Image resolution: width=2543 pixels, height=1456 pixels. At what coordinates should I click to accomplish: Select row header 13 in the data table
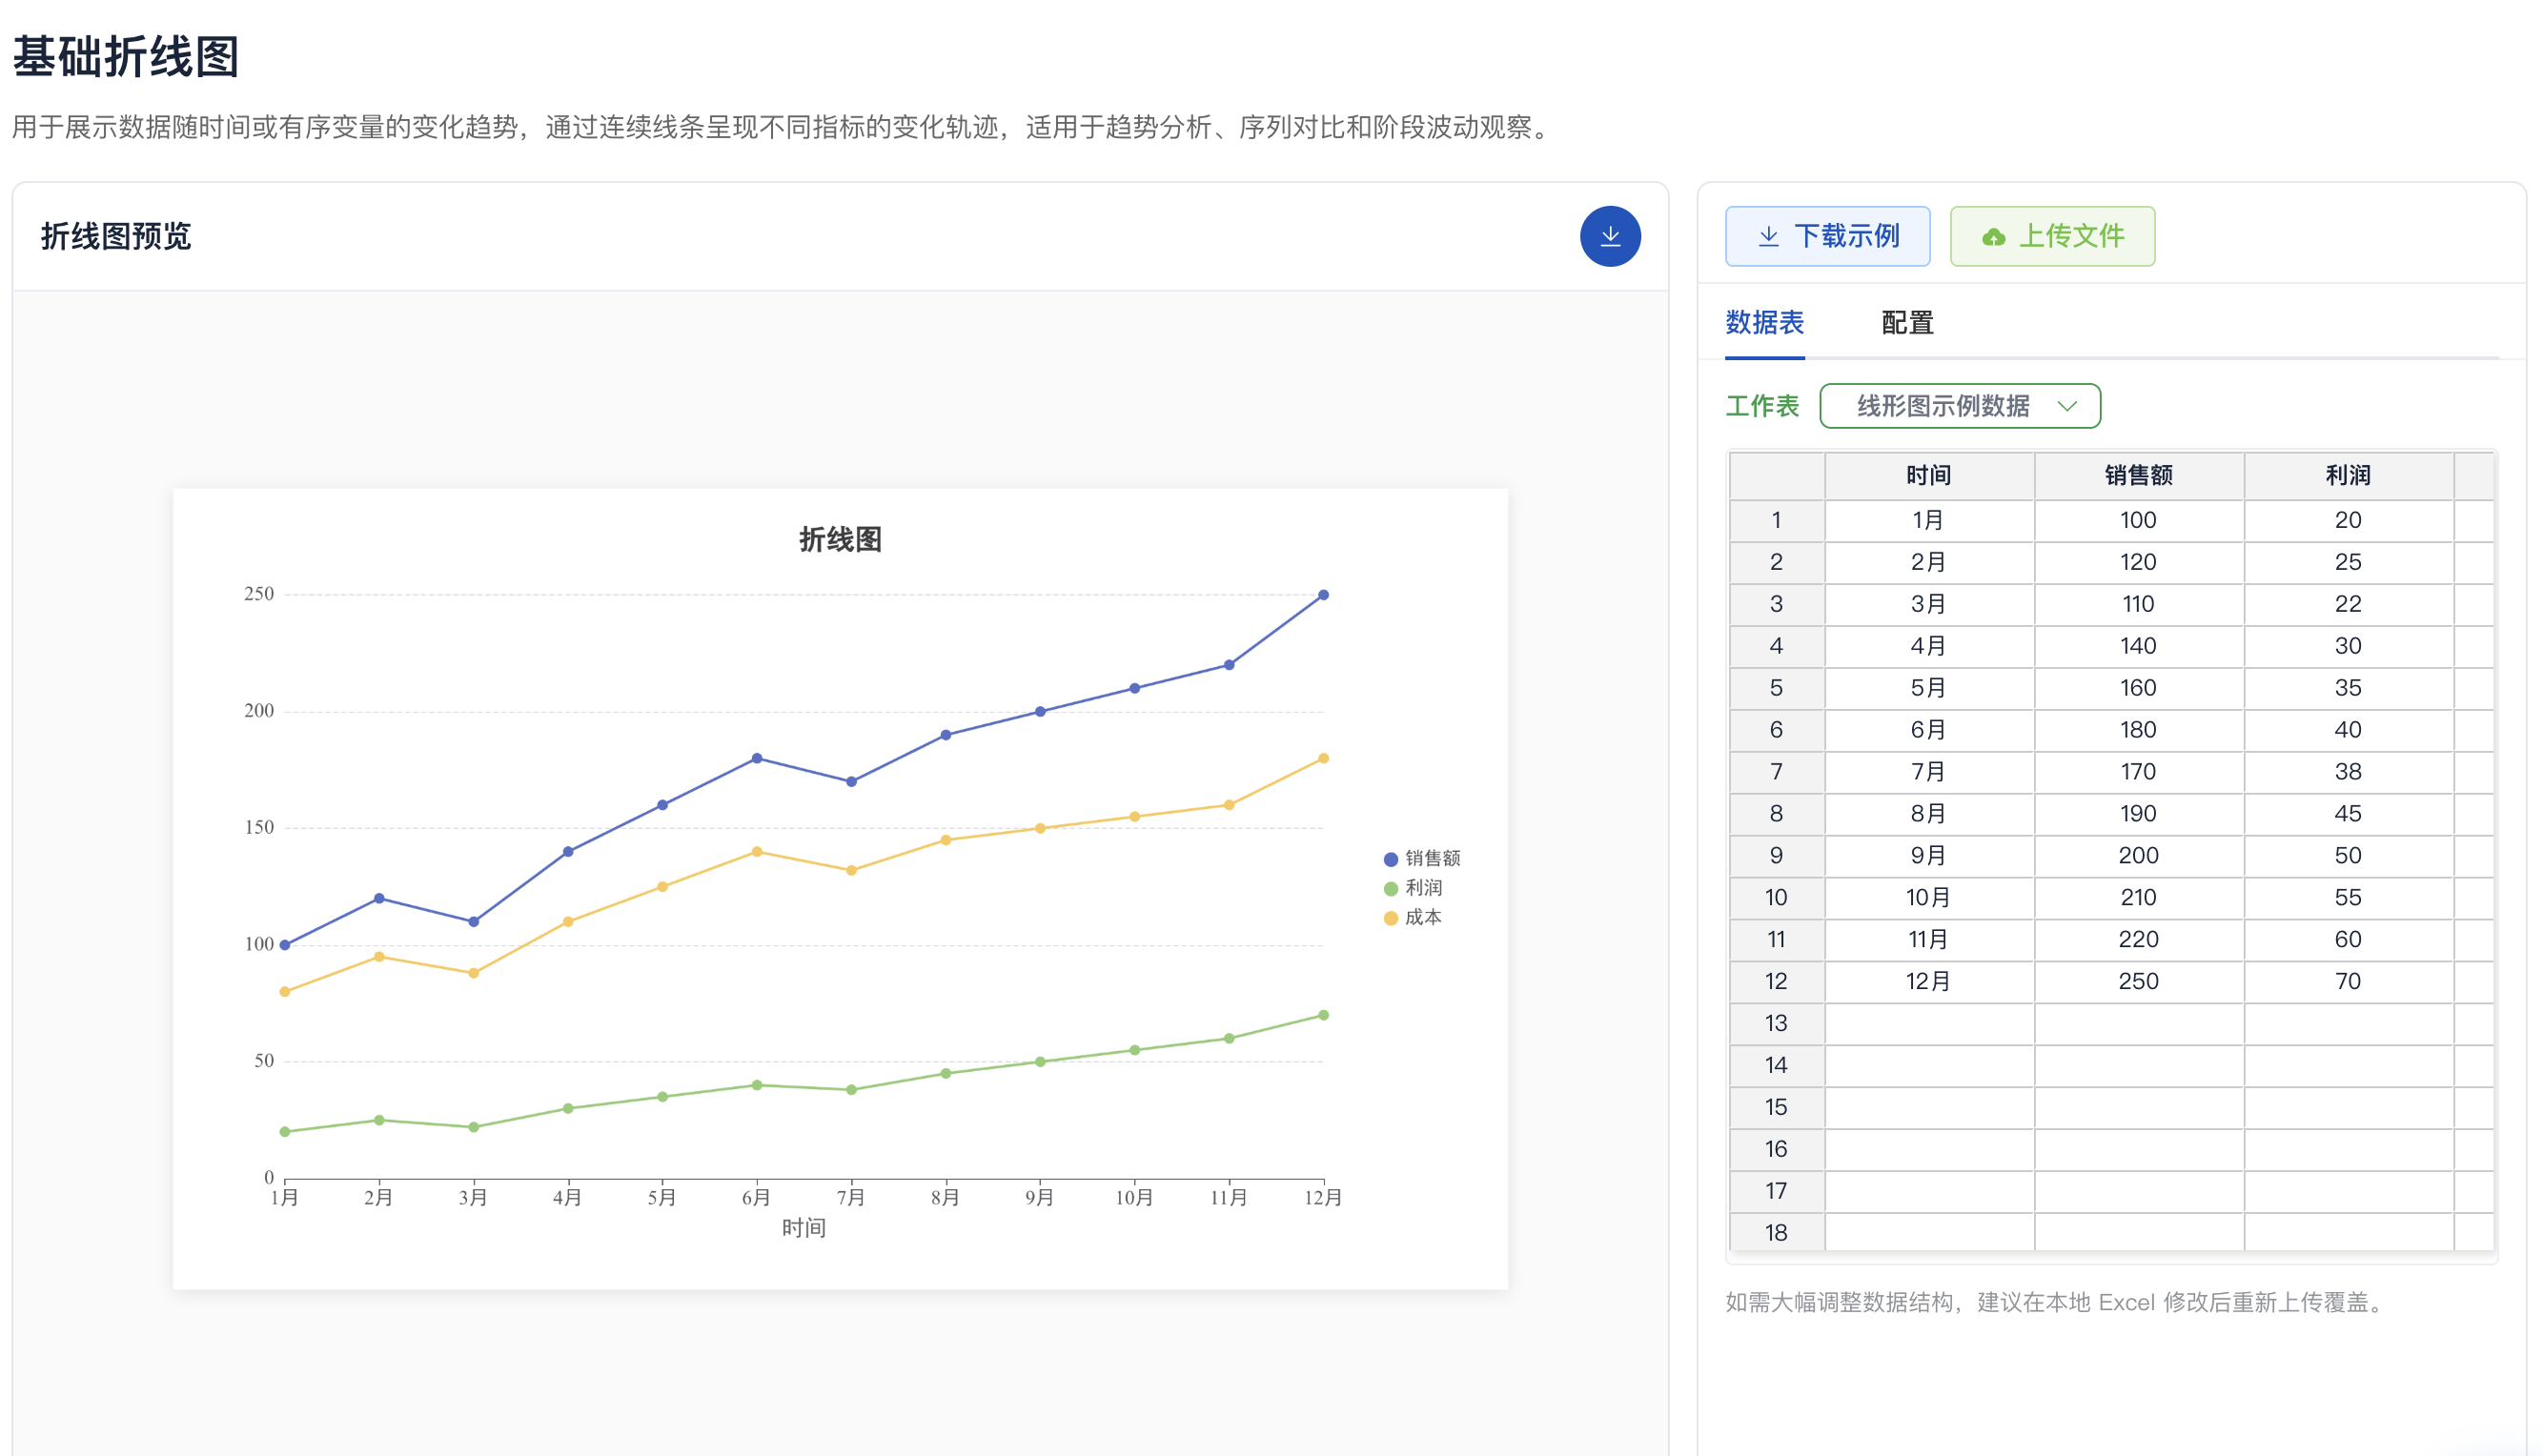click(x=1776, y=1023)
